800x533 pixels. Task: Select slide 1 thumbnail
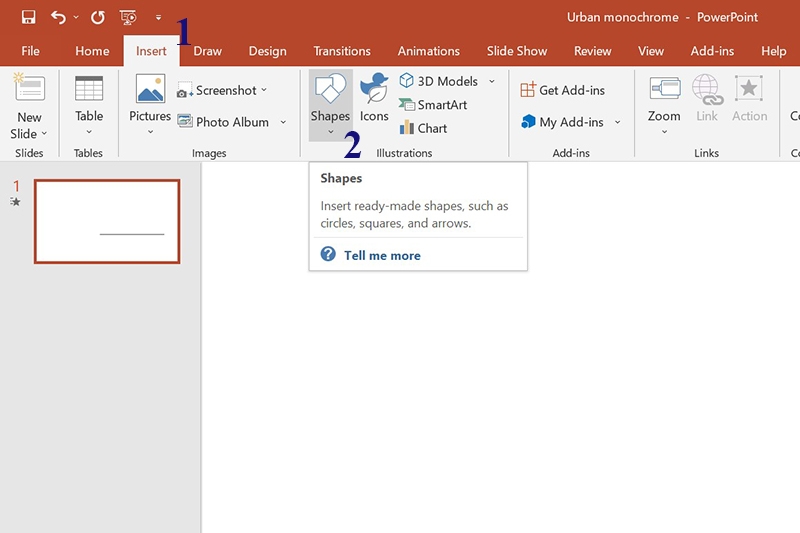(107, 221)
